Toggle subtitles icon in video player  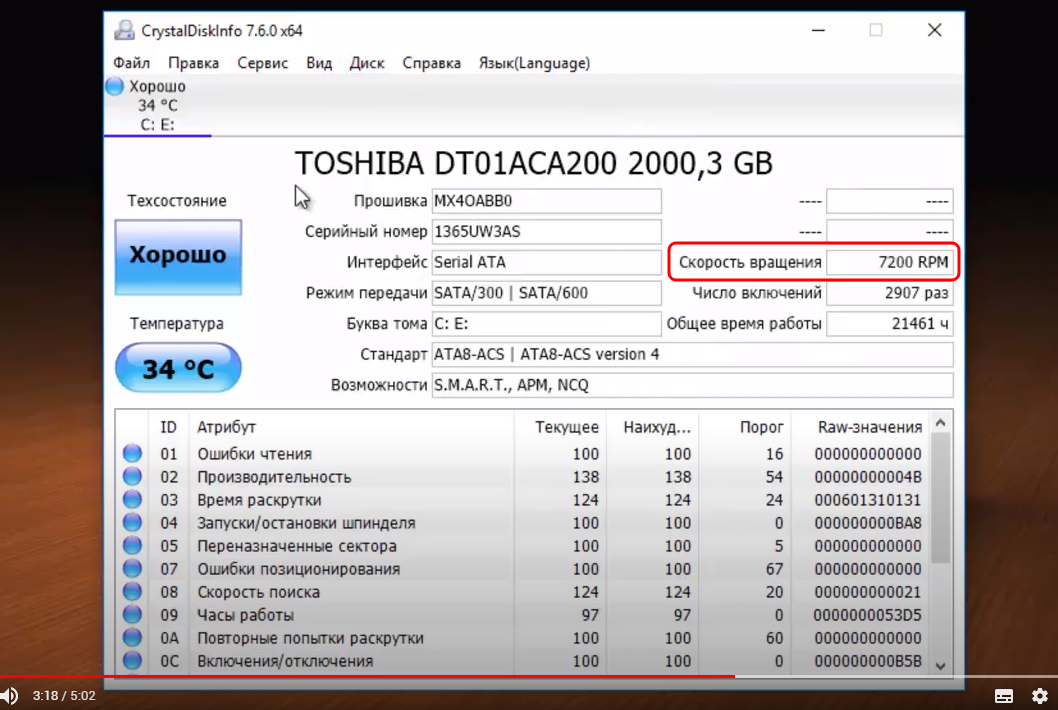point(1004,695)
